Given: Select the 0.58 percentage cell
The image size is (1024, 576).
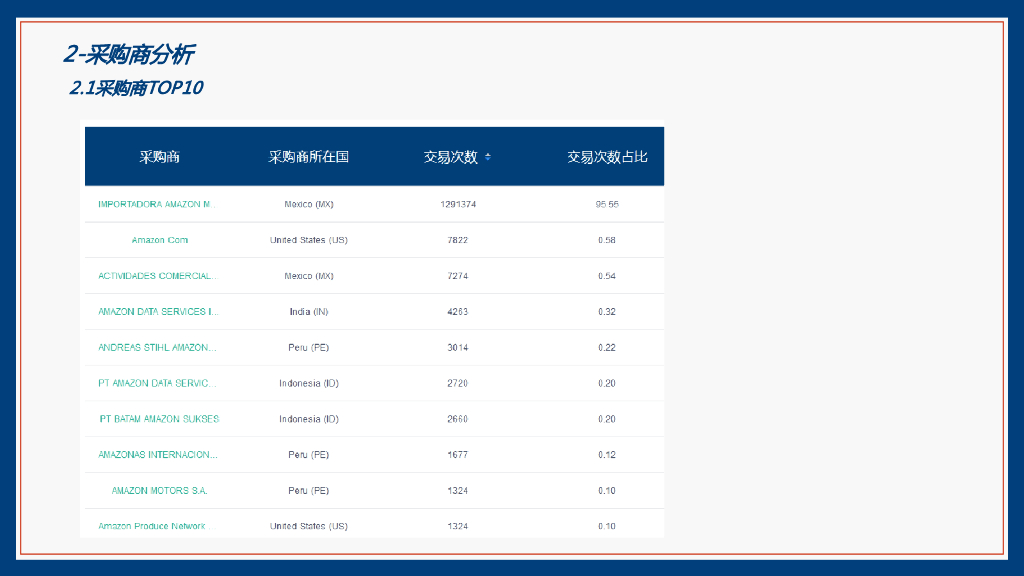Looking at the screenshot, I should (x=607, y=240).
